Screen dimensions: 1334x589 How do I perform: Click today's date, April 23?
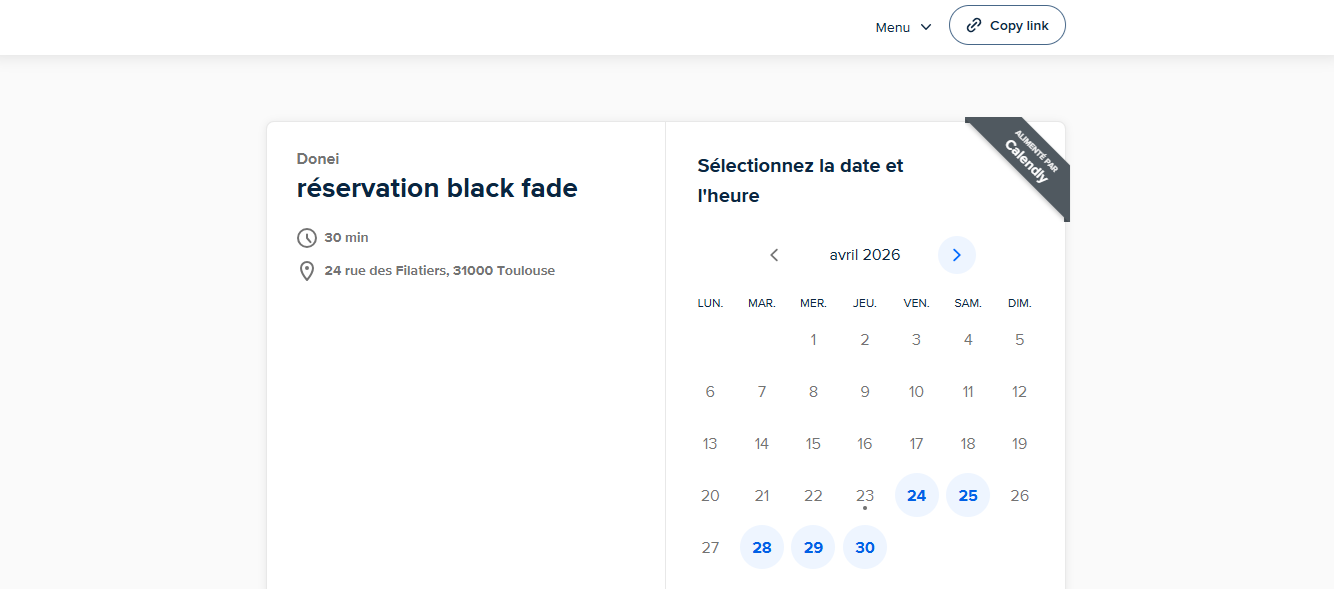click(865, 495)
